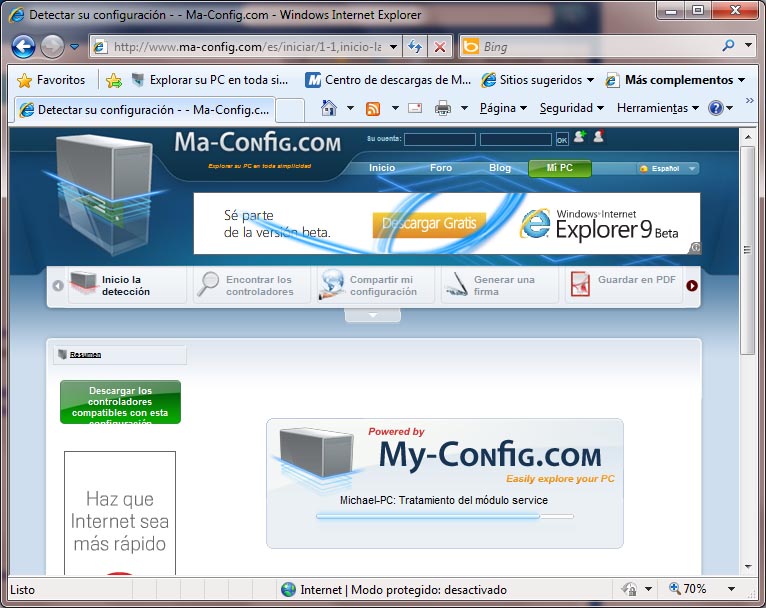Open search provider dropdown arrow

tap(748, 46)
